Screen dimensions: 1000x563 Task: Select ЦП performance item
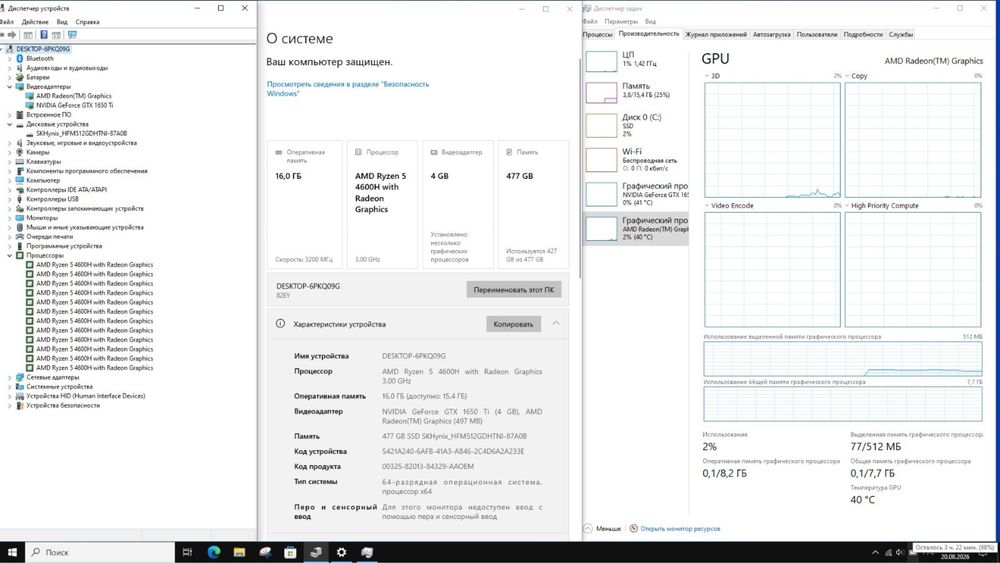click(x=636, y=61)
